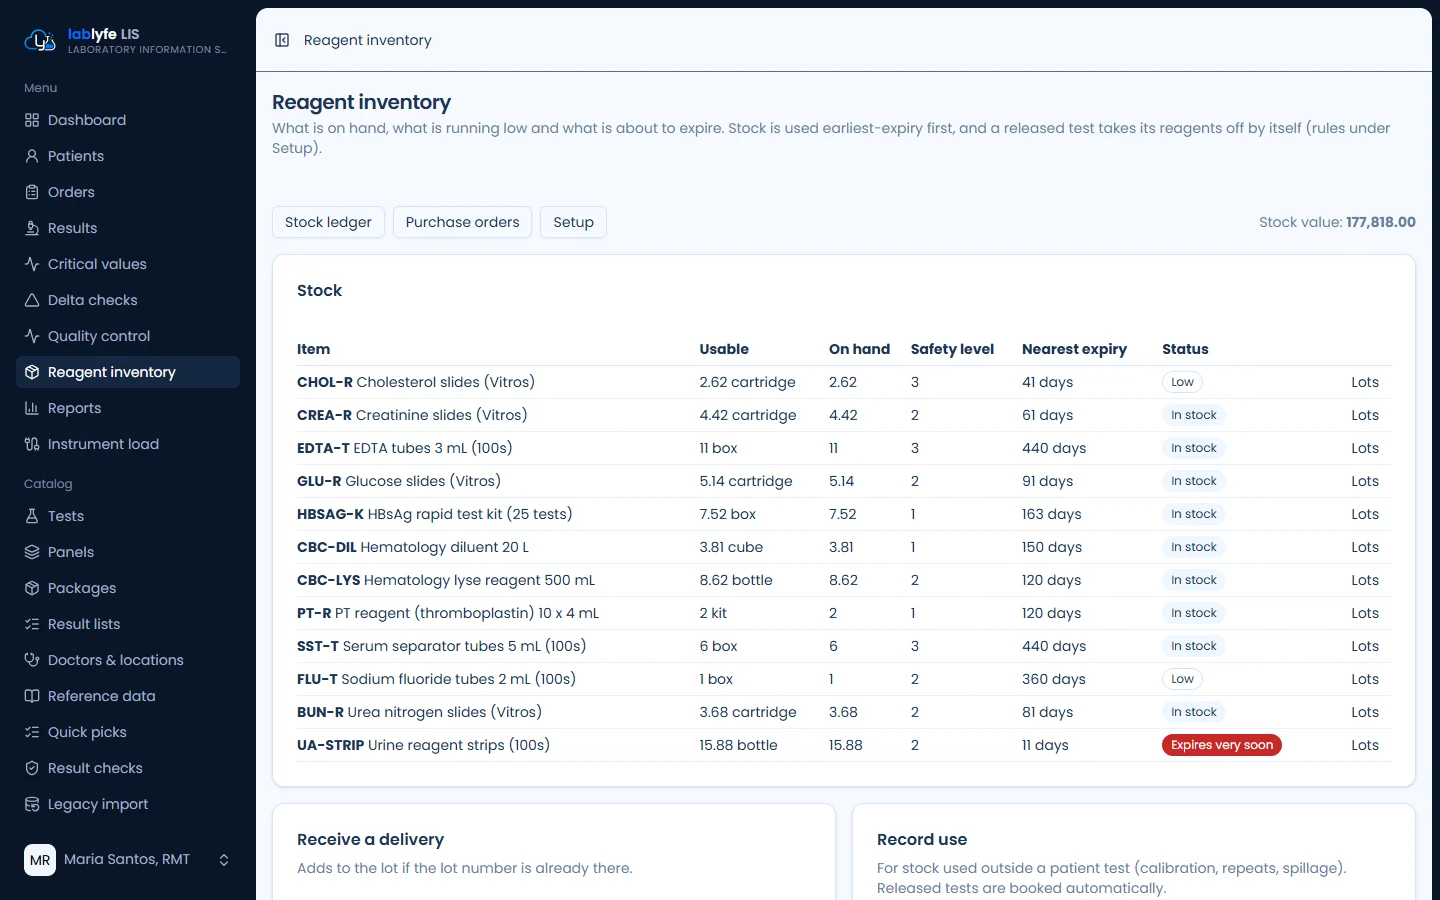Click the Nearest expiry column header
1440x900 pixels.
1074,349
